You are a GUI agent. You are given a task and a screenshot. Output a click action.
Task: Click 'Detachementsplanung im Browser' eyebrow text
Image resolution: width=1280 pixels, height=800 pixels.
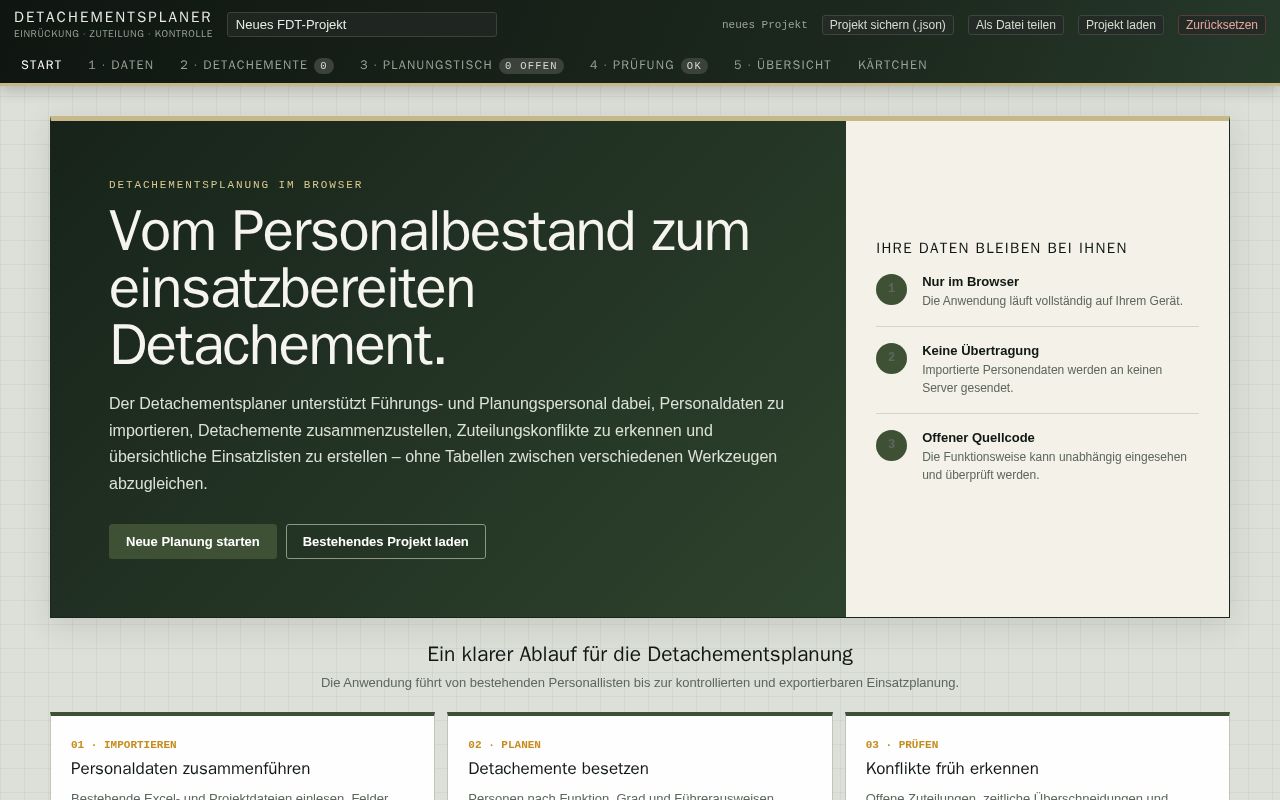[236, 185]
